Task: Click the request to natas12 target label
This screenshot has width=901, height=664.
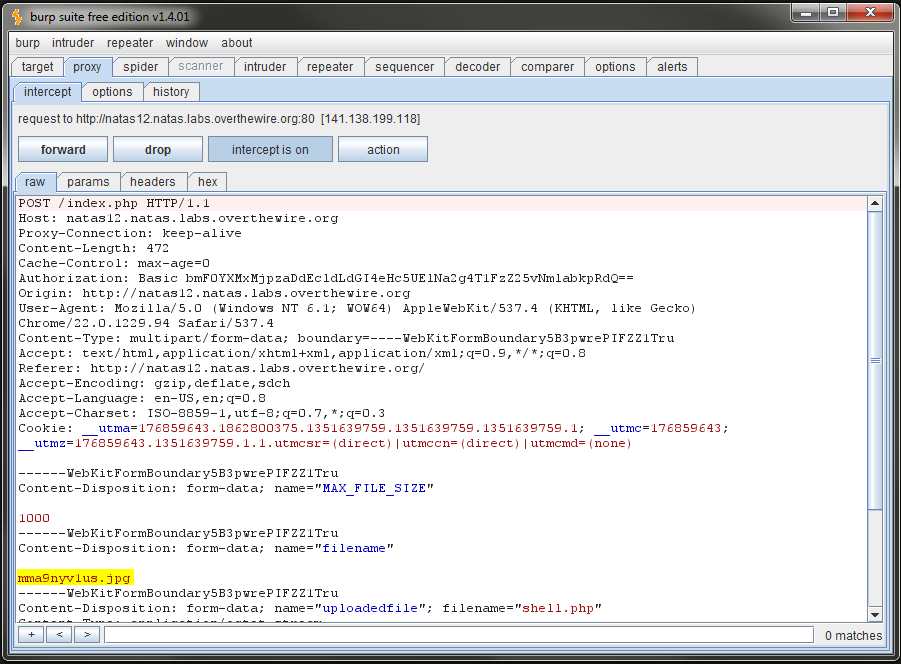Action: (219, 119)
